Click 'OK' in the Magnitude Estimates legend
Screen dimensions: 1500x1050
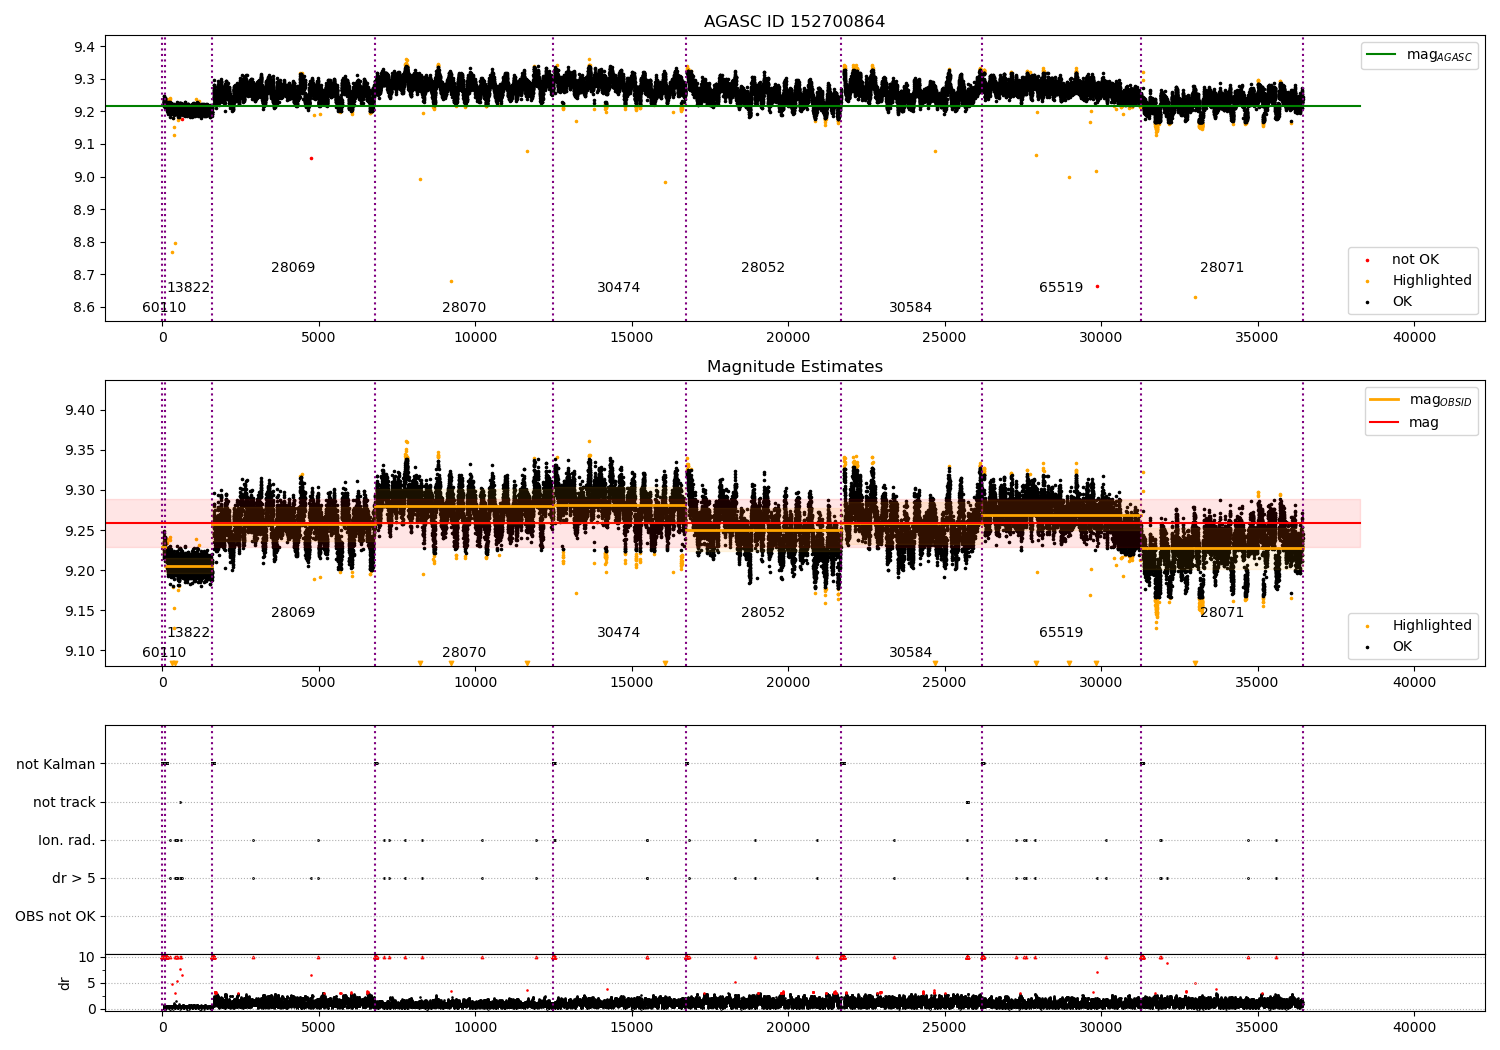coord(1402,647)
